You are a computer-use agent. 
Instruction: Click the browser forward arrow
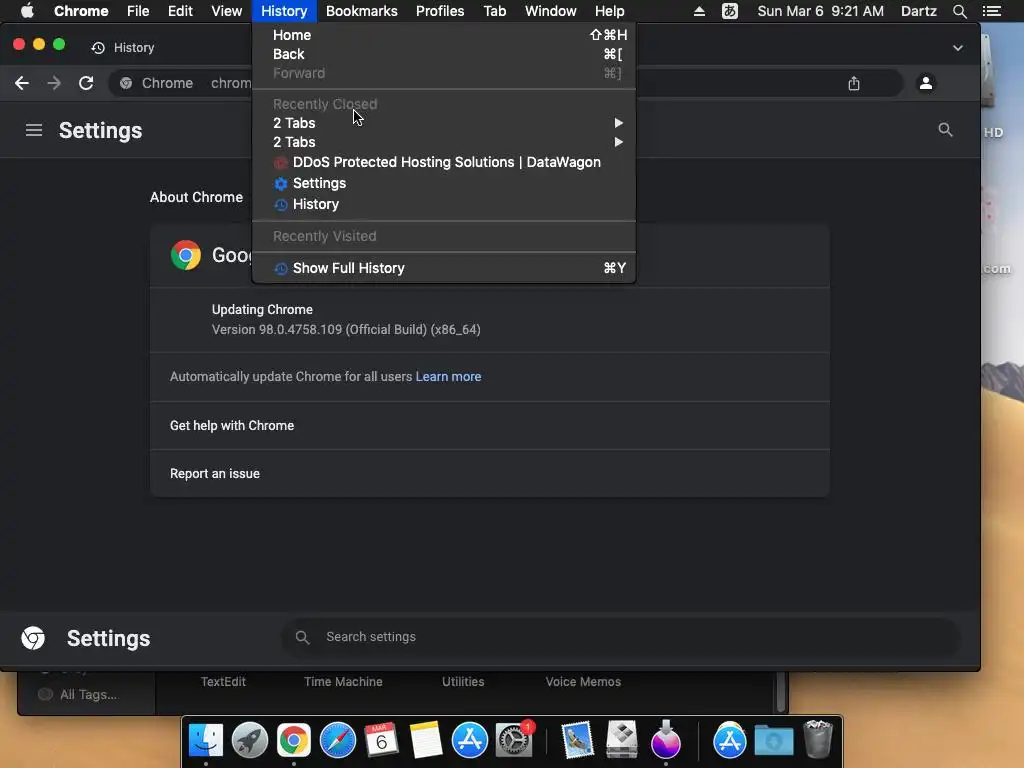[x=54, y=83]
